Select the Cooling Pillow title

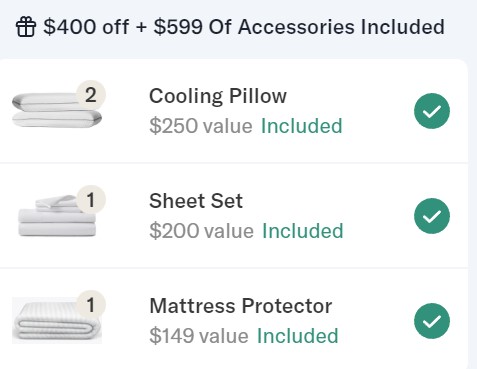click(x=218, y=97)
